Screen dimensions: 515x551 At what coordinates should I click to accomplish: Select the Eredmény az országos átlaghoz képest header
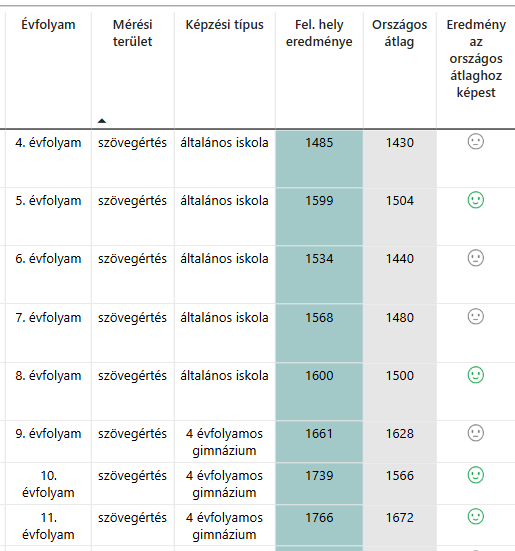click(476, 58)
